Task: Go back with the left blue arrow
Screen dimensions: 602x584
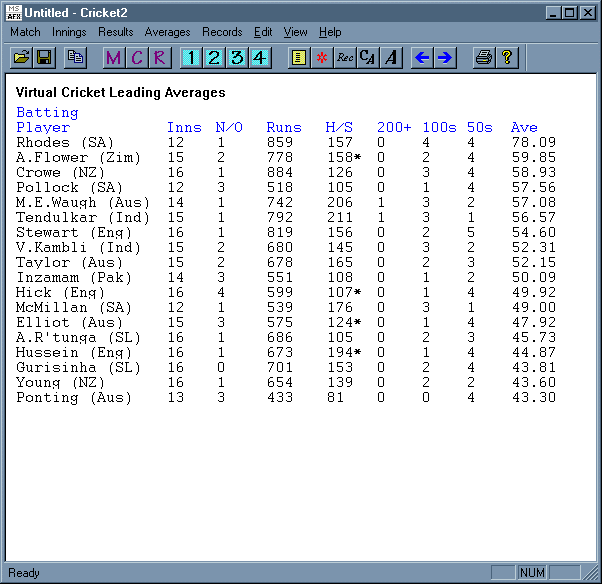Action: (422, 58)
